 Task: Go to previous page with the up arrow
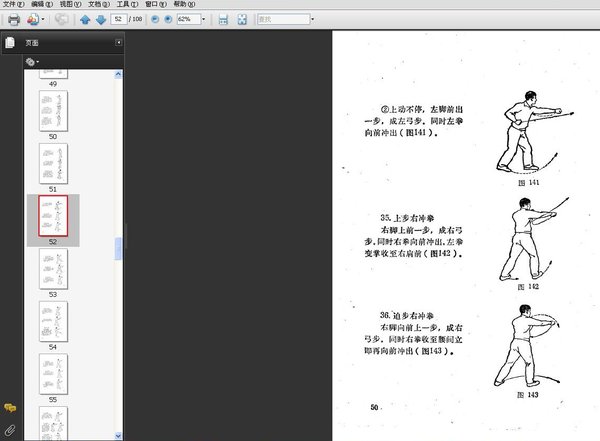tap(85, 19)
